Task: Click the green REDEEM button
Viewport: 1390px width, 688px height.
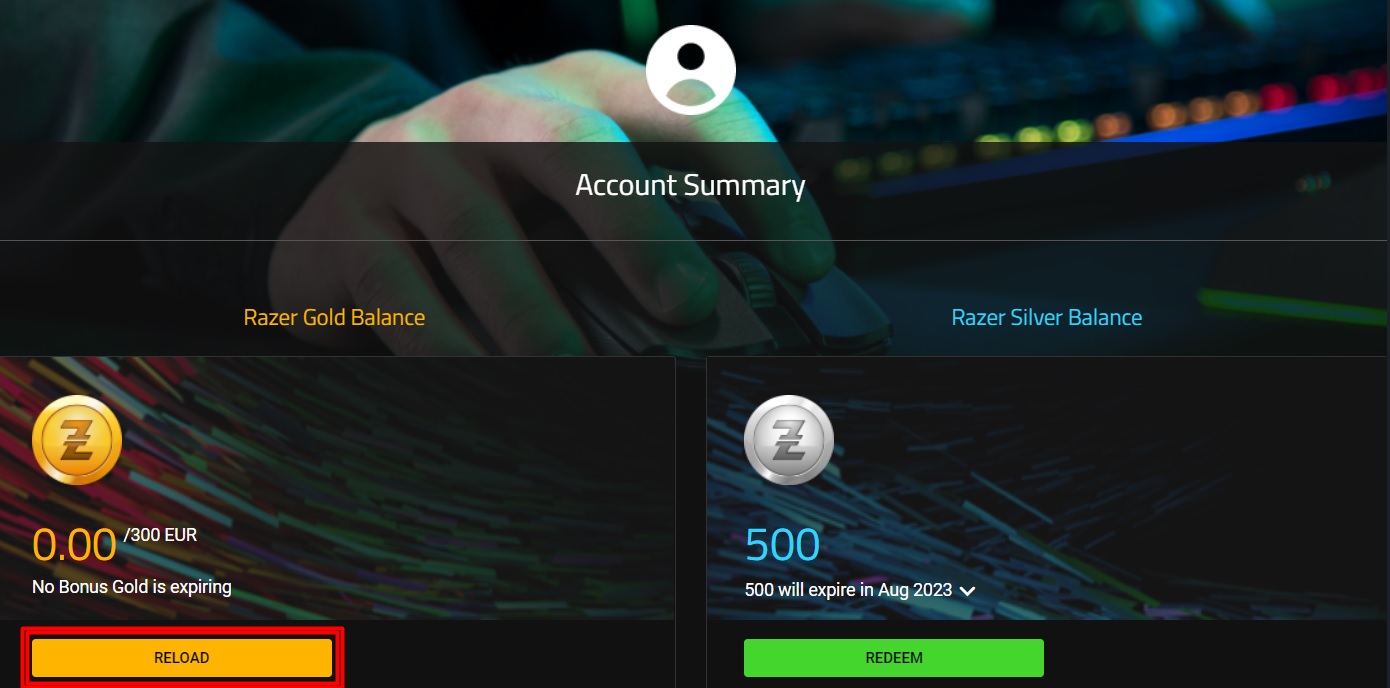Action: click(894, 658)
